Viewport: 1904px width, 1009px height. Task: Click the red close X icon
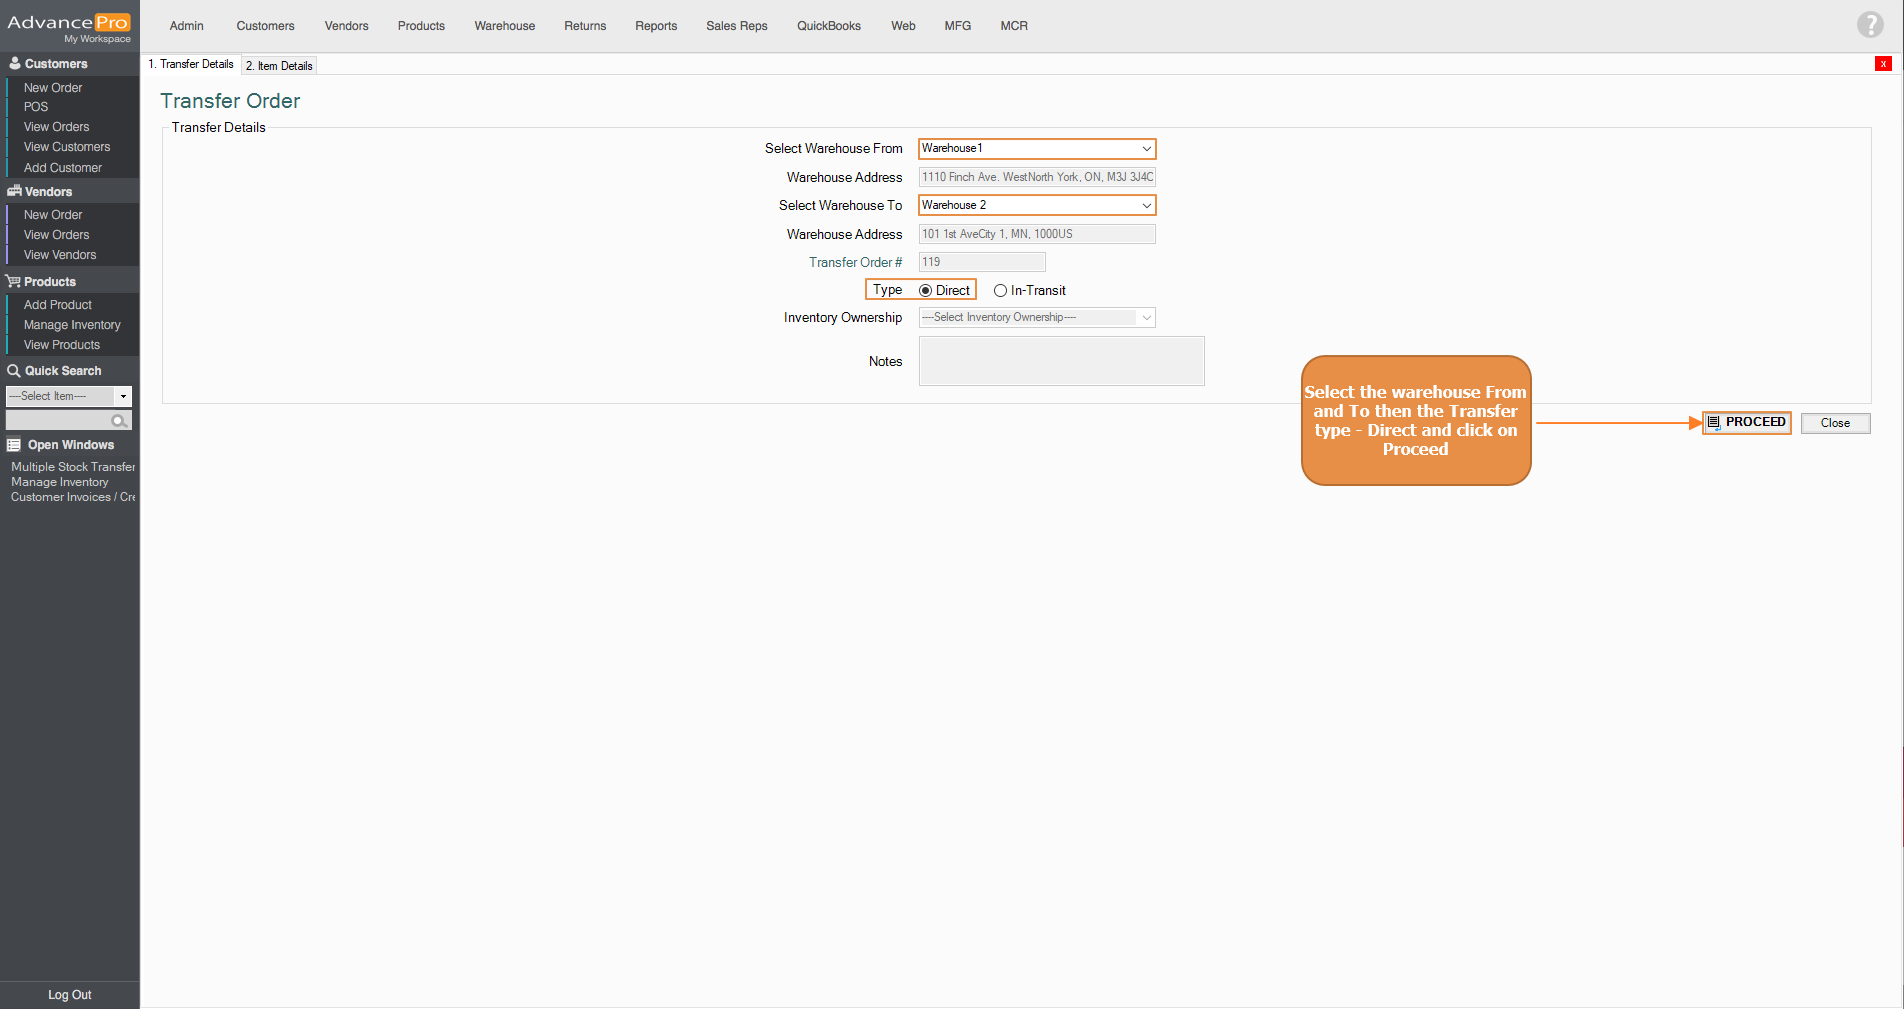(1883, 64)
